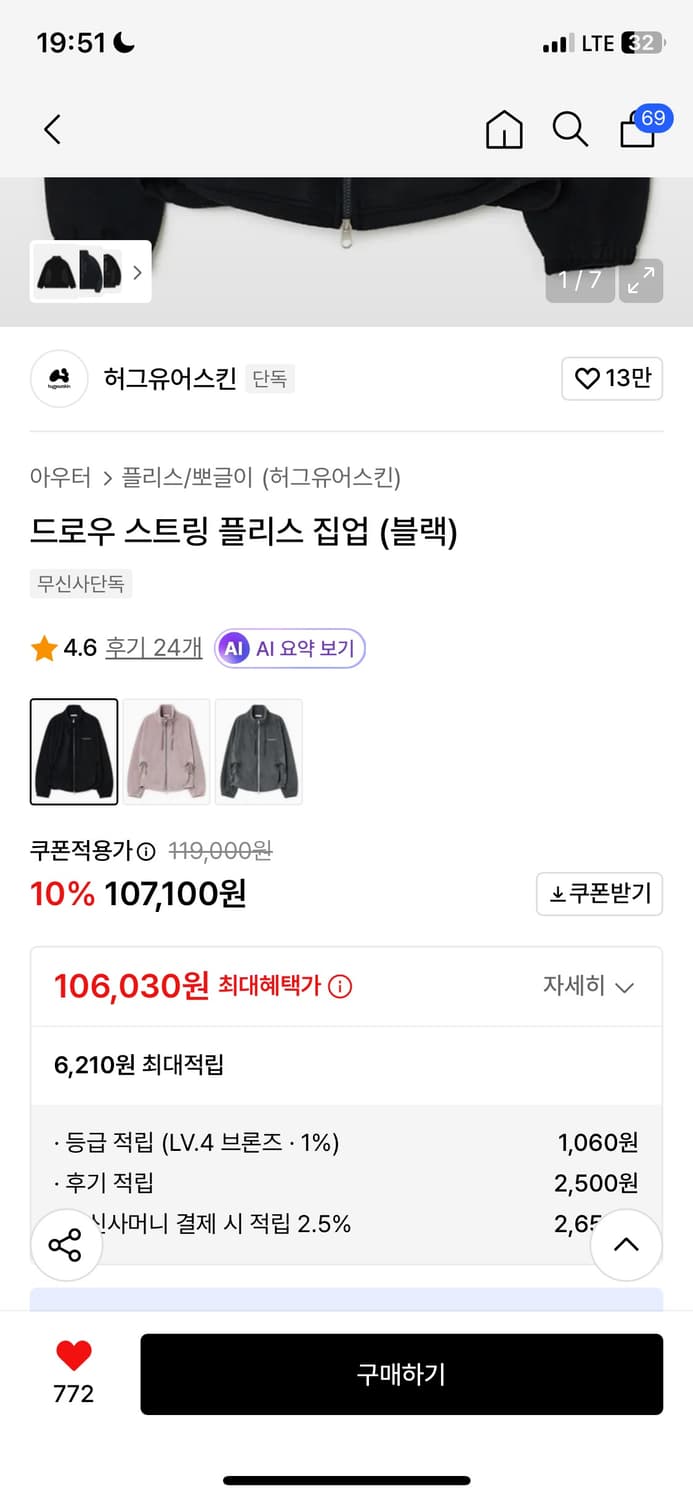Screen dimensions: 693x1500
Task: Tap the scroll-to-top arrow button
Action: [x=626, y=1244]
